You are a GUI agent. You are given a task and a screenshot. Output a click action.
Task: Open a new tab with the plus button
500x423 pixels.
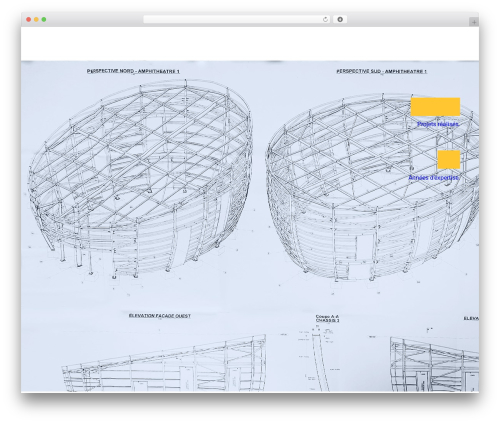(x=474, y=22)
